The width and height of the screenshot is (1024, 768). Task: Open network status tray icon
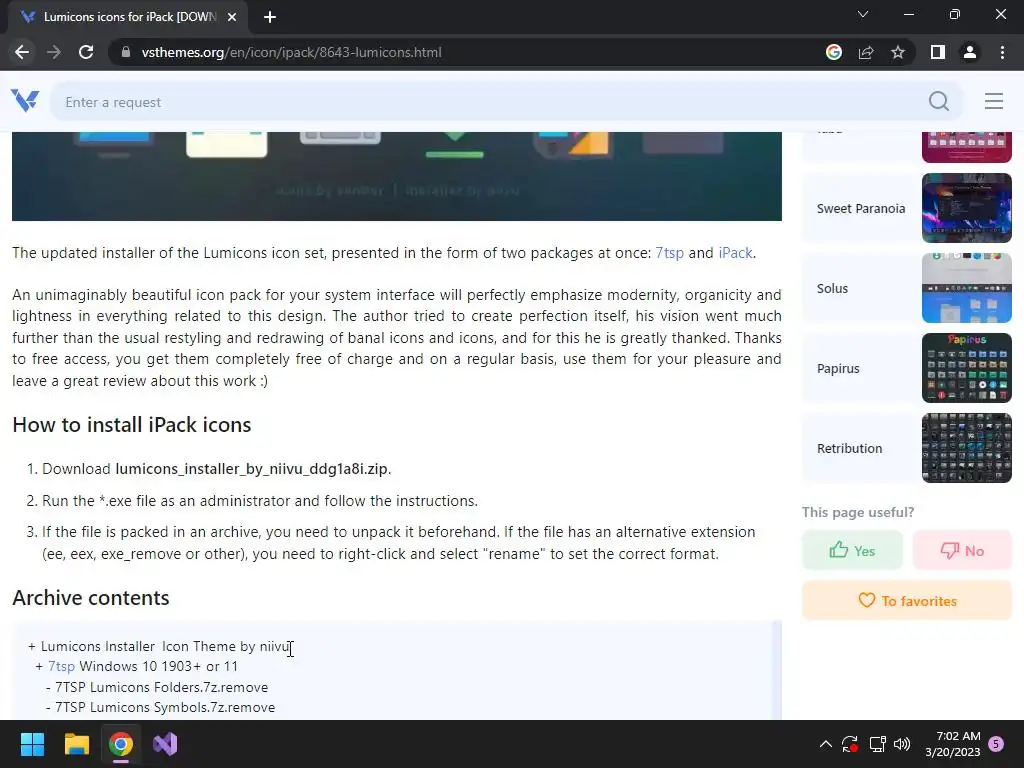(877, 744)
